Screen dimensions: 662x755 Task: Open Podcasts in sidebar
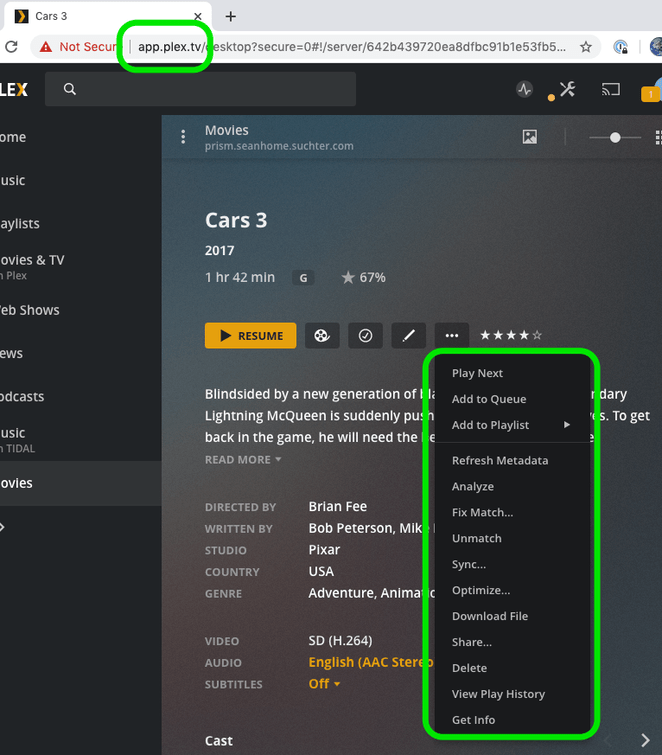(80, 397)
